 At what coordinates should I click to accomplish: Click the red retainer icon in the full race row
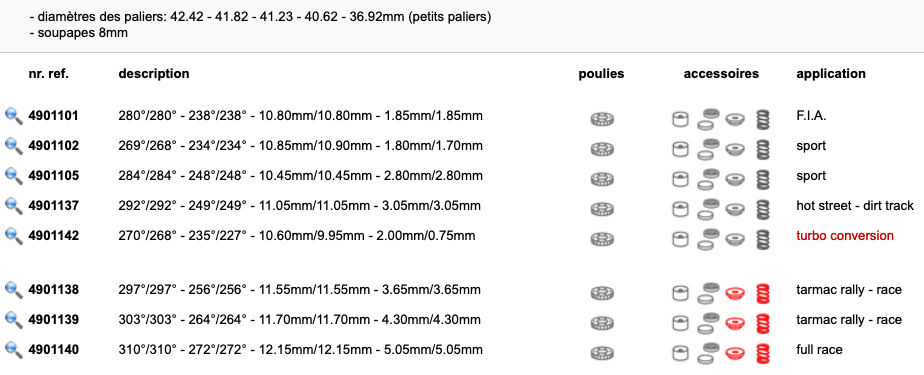click(x=734, y=353)
